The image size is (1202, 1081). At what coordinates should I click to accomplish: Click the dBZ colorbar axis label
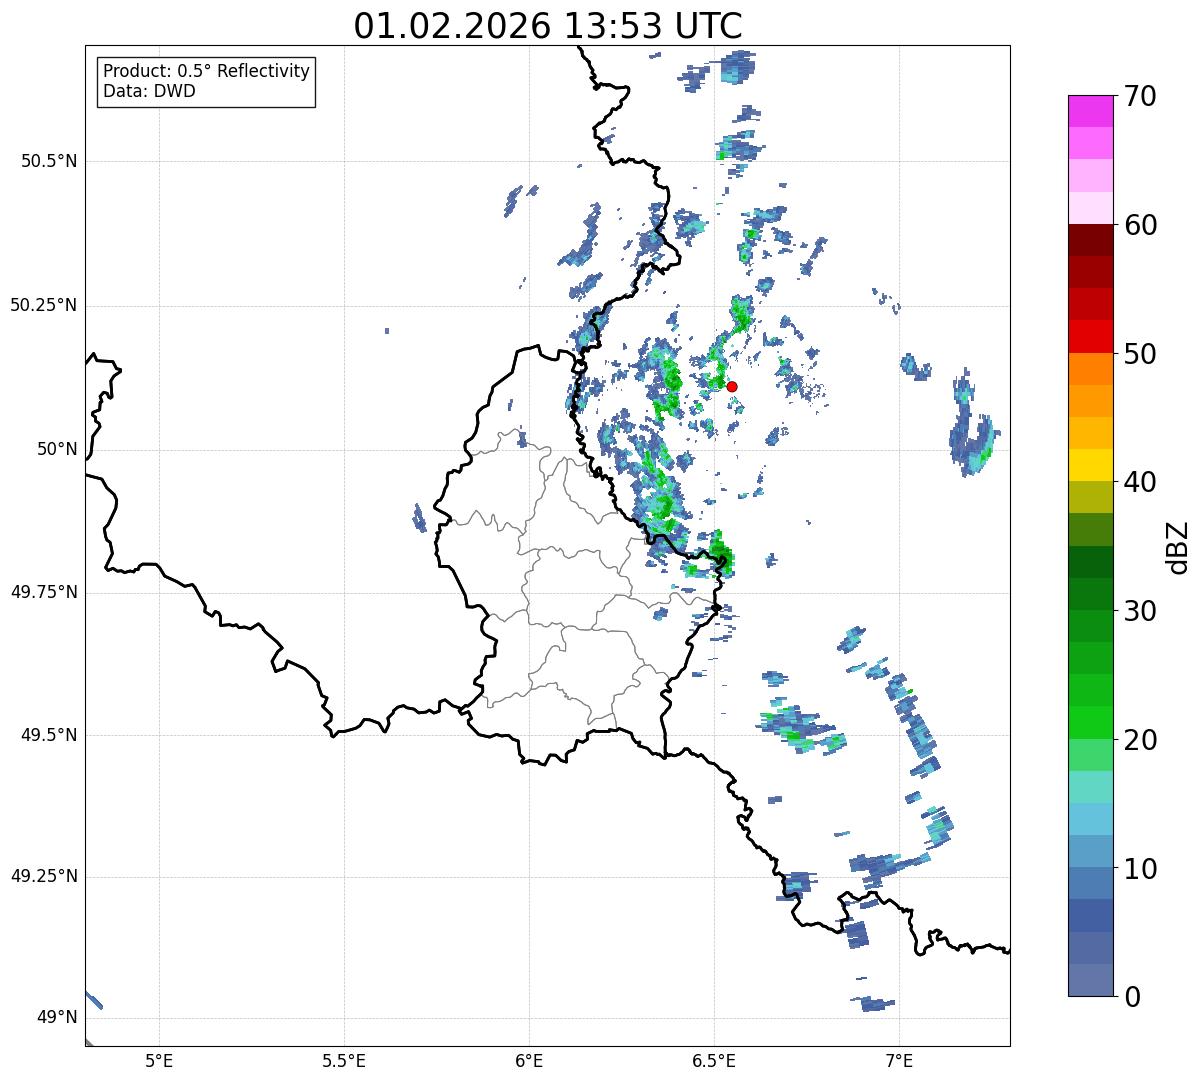coord(1178,547)
